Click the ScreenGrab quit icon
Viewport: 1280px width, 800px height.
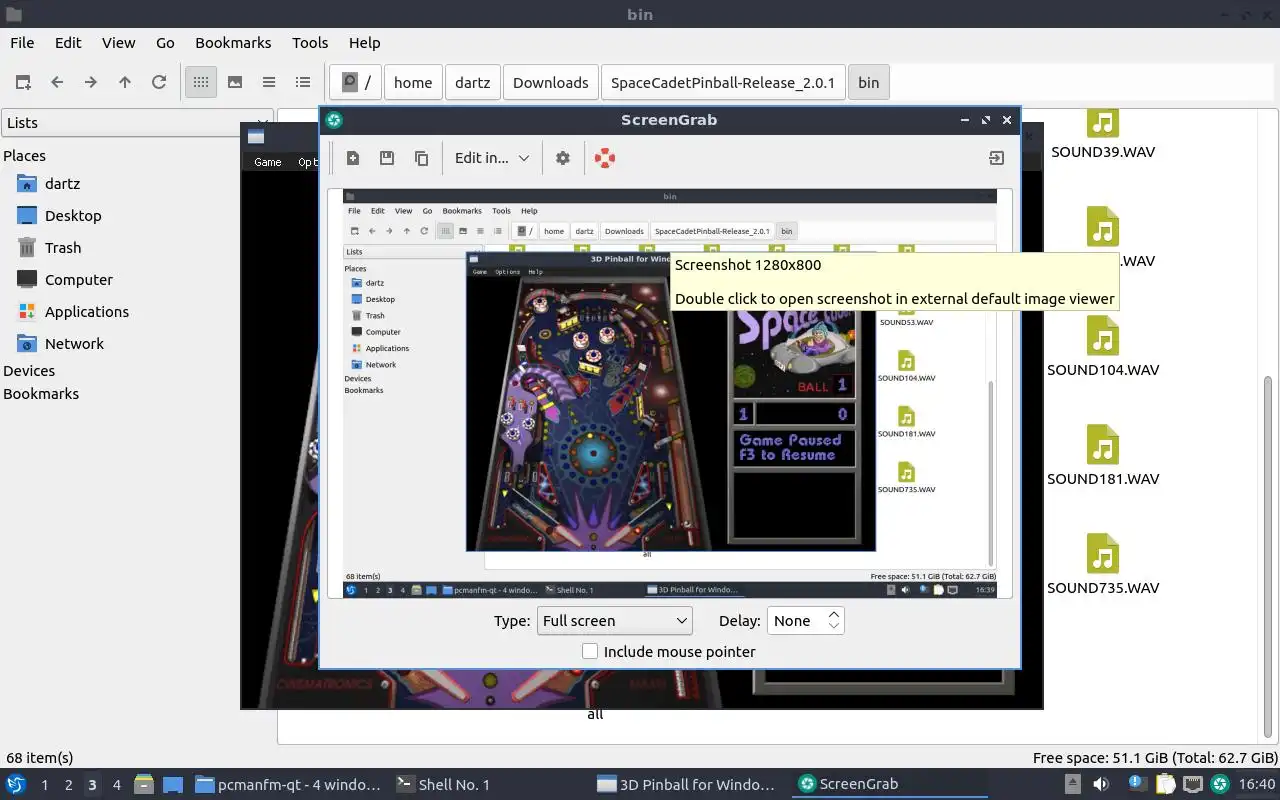pyautogui.click(x=996, y=158)
